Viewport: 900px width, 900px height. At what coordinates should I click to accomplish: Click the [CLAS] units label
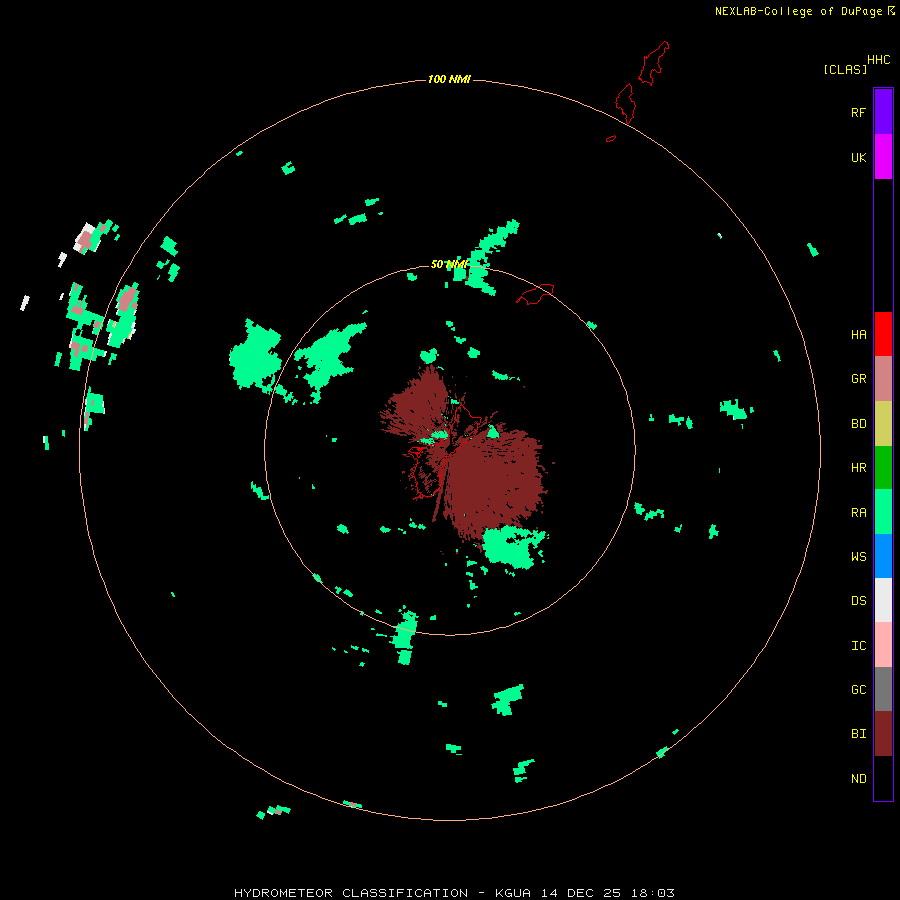click(x=845, y=69)
